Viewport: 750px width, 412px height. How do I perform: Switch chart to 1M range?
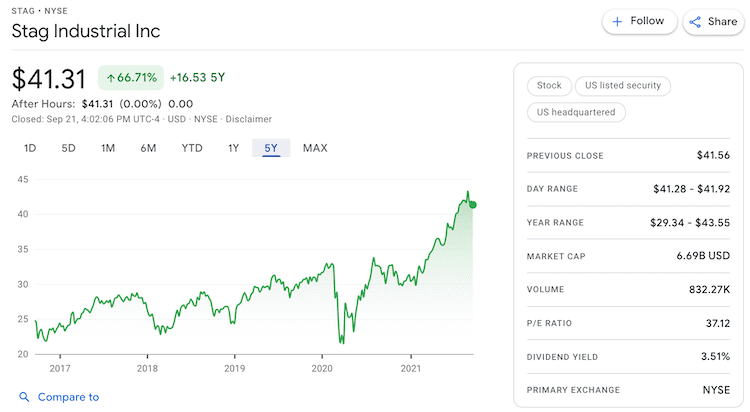click(x=108, y=148)
